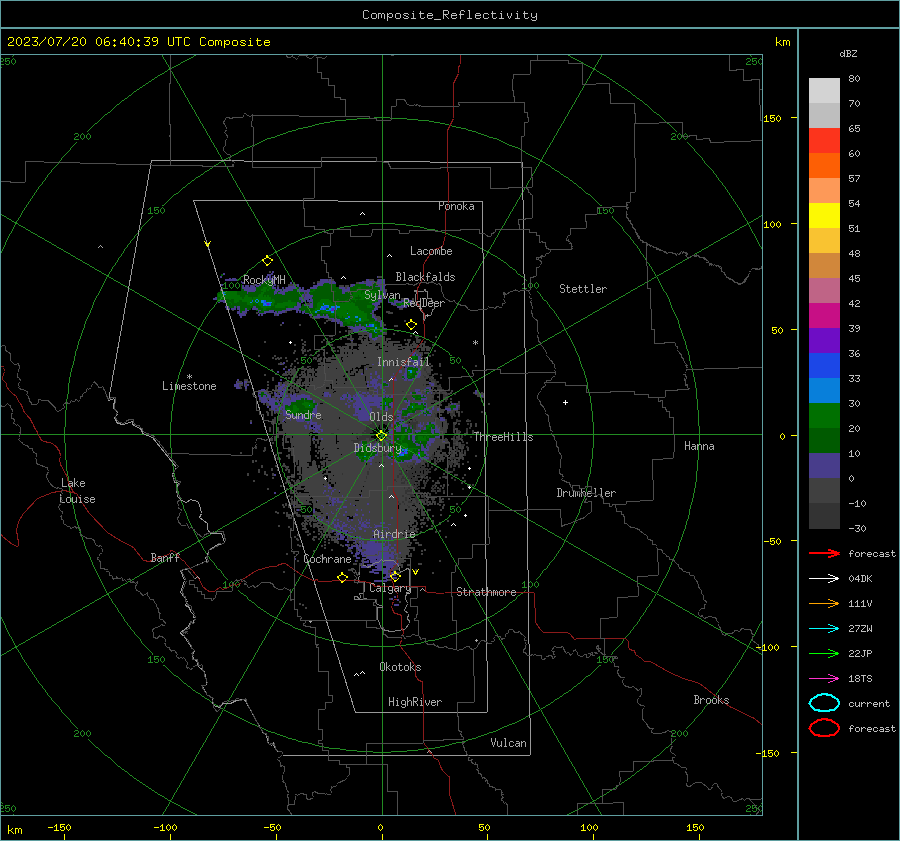Click the Banff label
This screenshot has height=841, width=900.
click(165, 558)
